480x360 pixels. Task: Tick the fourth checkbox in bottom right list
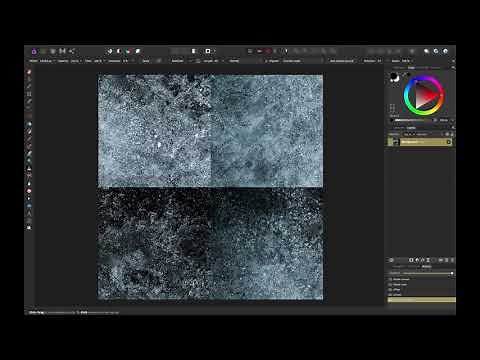point(390,295)
